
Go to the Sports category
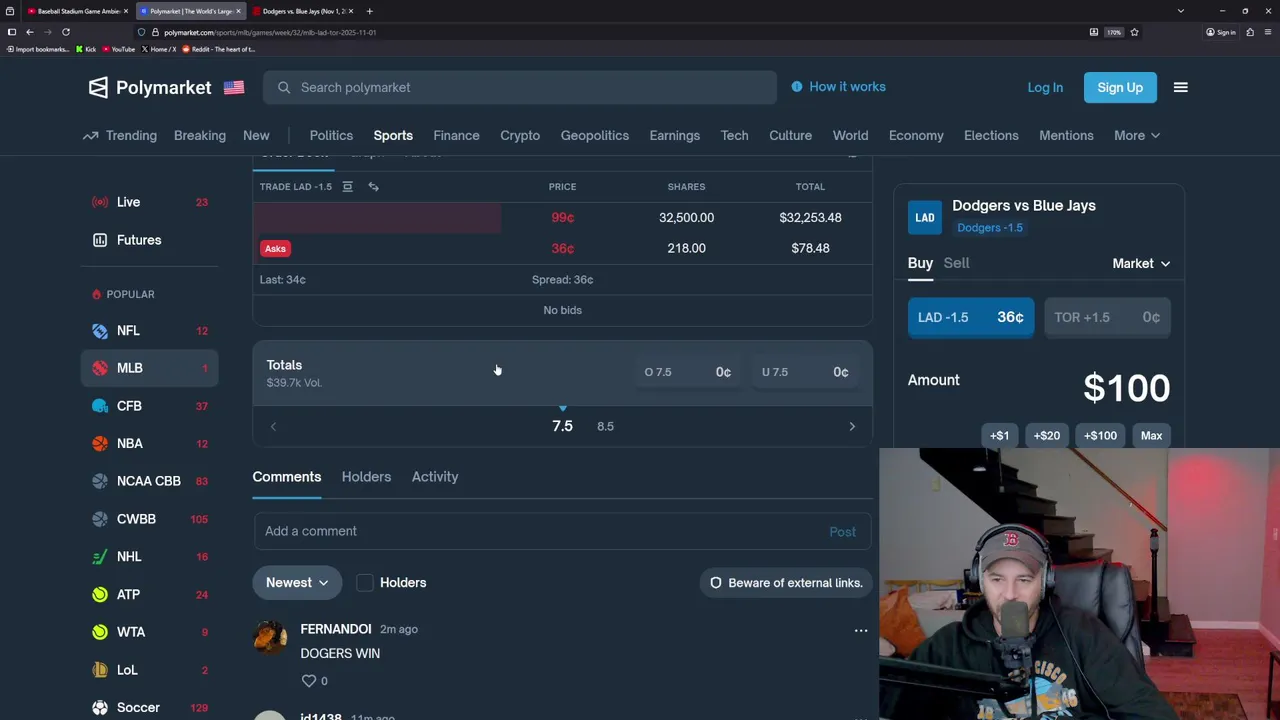pos(393,135)
